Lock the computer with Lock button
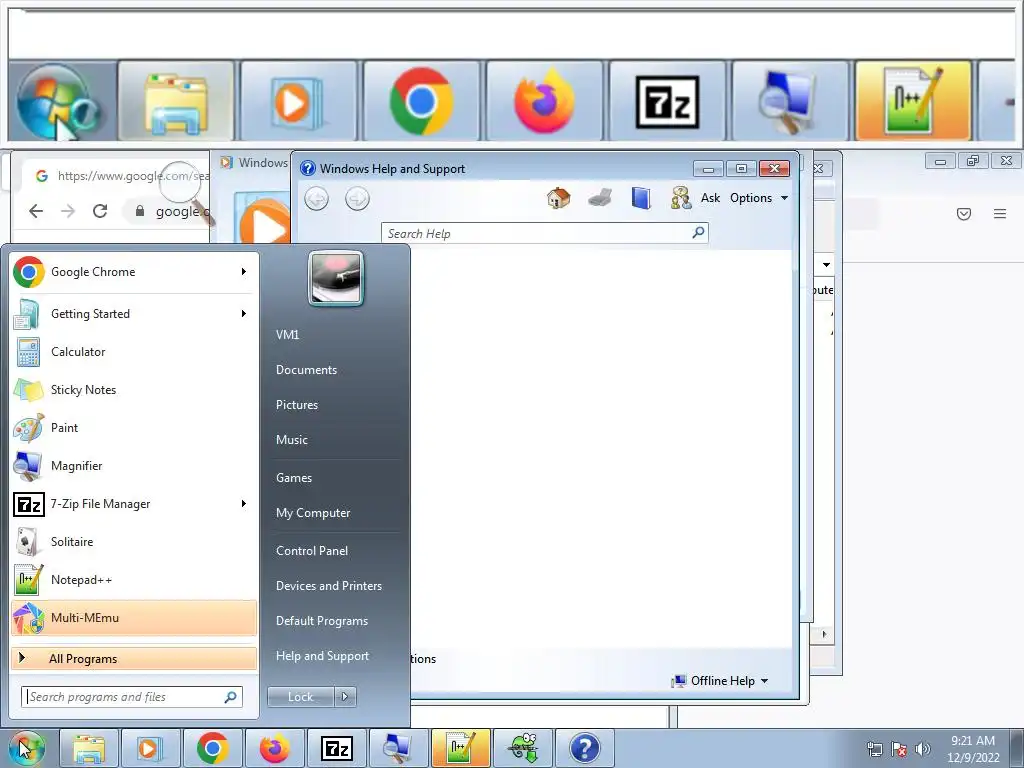This screenshot has height=768, width=1024. (300, 697)
